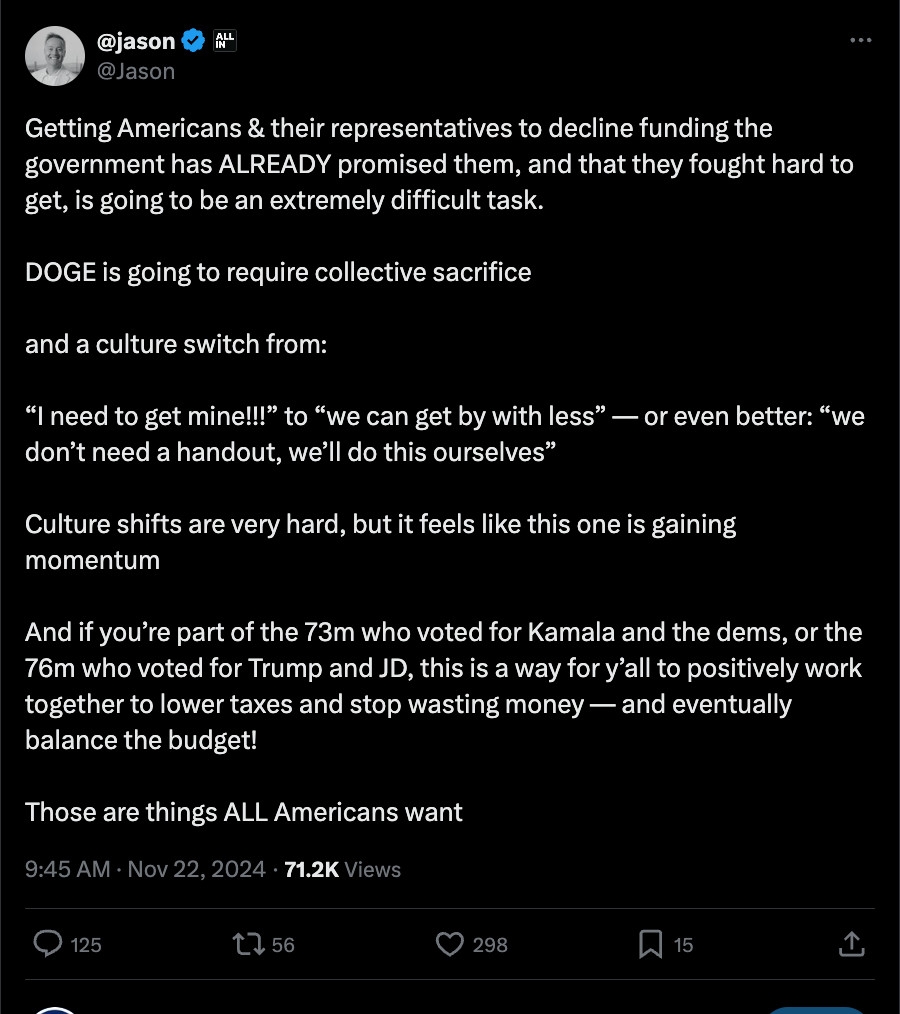The width and height of the screenshot is (900, 1014).
Task: Open the three-dot more options menu
Action: (860, 41)
